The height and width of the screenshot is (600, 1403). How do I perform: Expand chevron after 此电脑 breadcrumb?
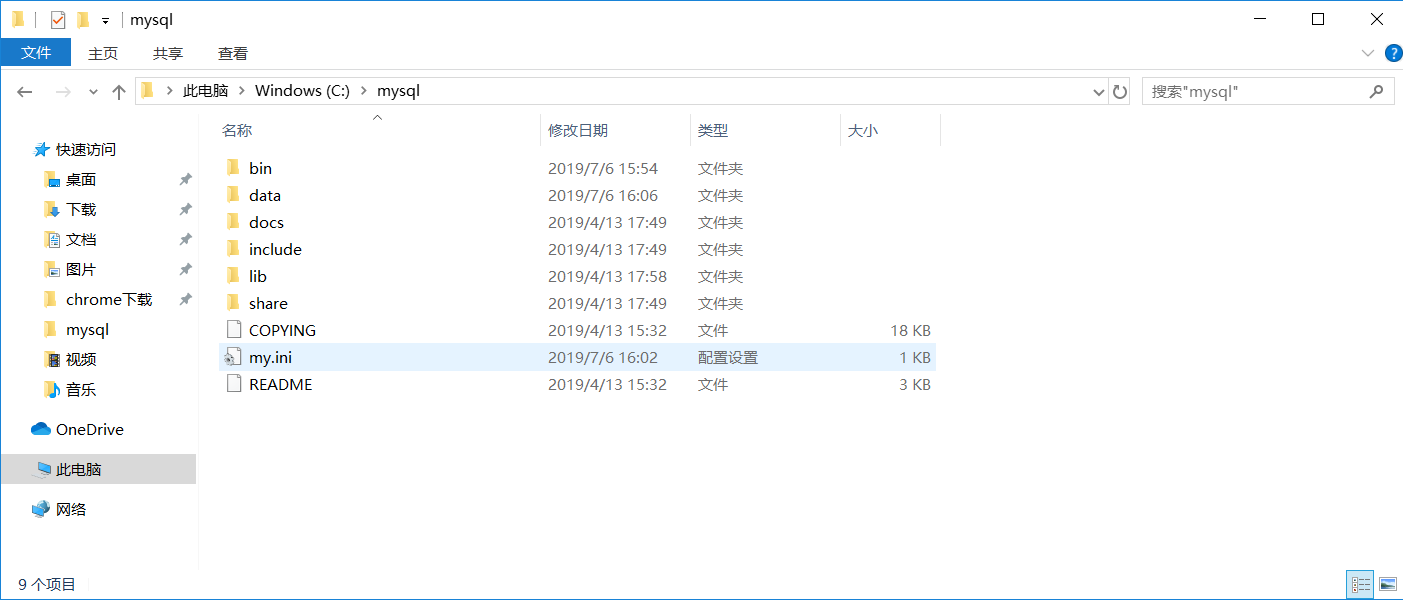pos(241,91)
